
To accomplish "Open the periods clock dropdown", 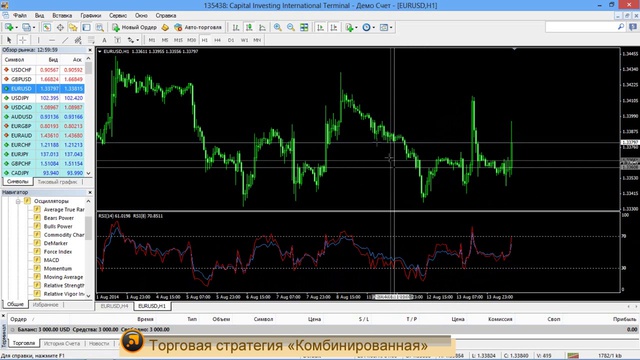I will 369,27.
